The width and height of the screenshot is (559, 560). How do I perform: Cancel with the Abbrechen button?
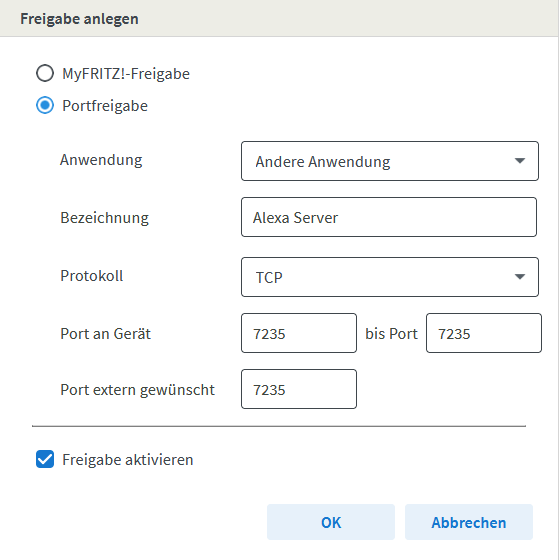(469, 522)
